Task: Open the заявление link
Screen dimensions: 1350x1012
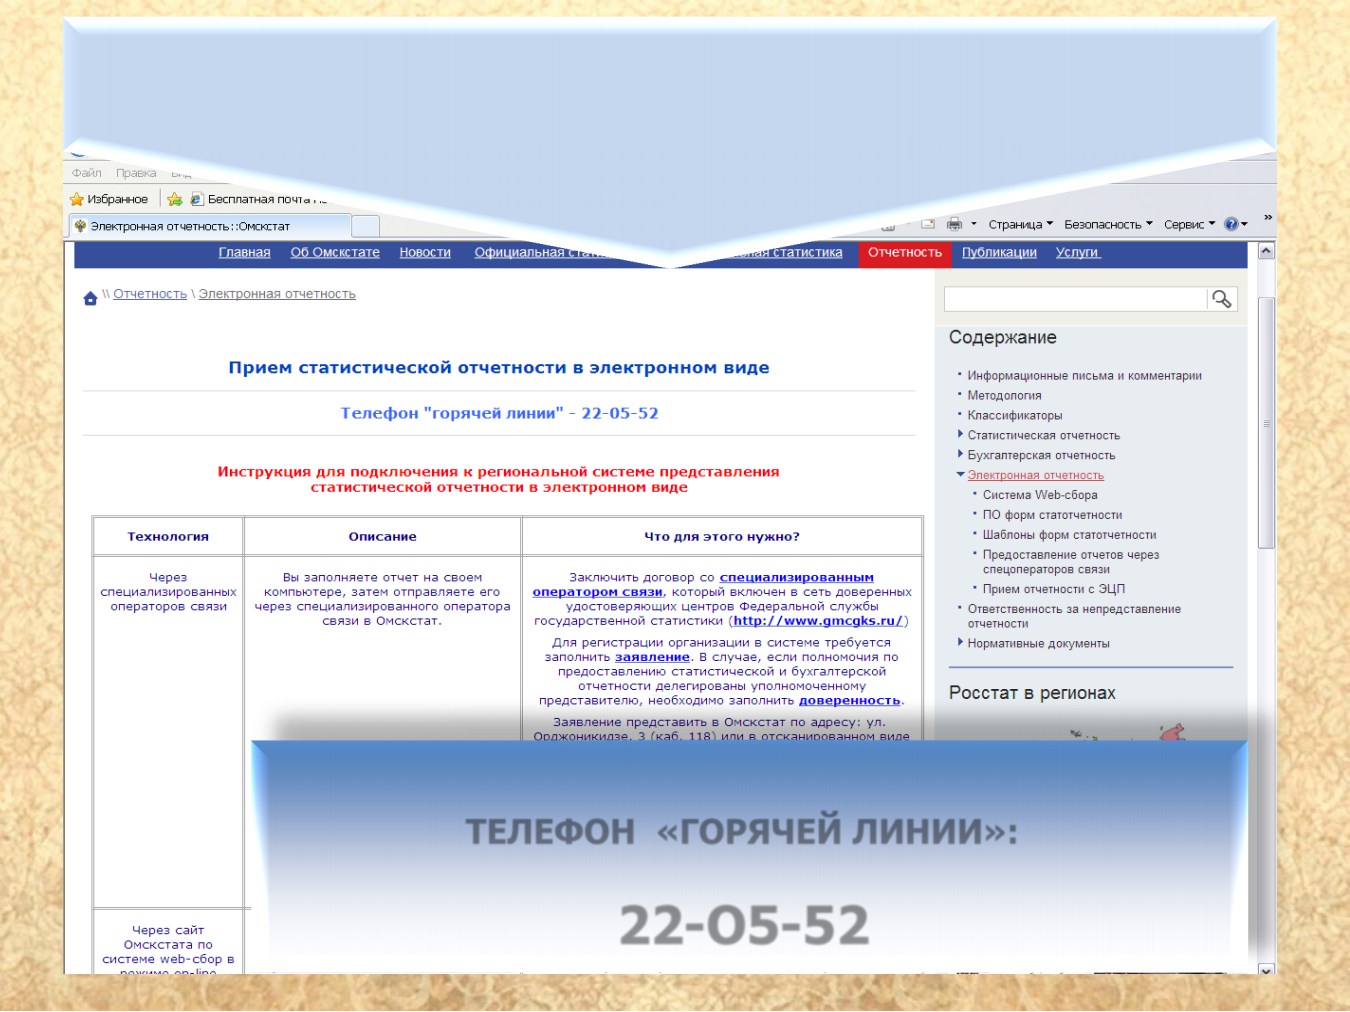Action: pyautogui.click(x=652, y=657)
